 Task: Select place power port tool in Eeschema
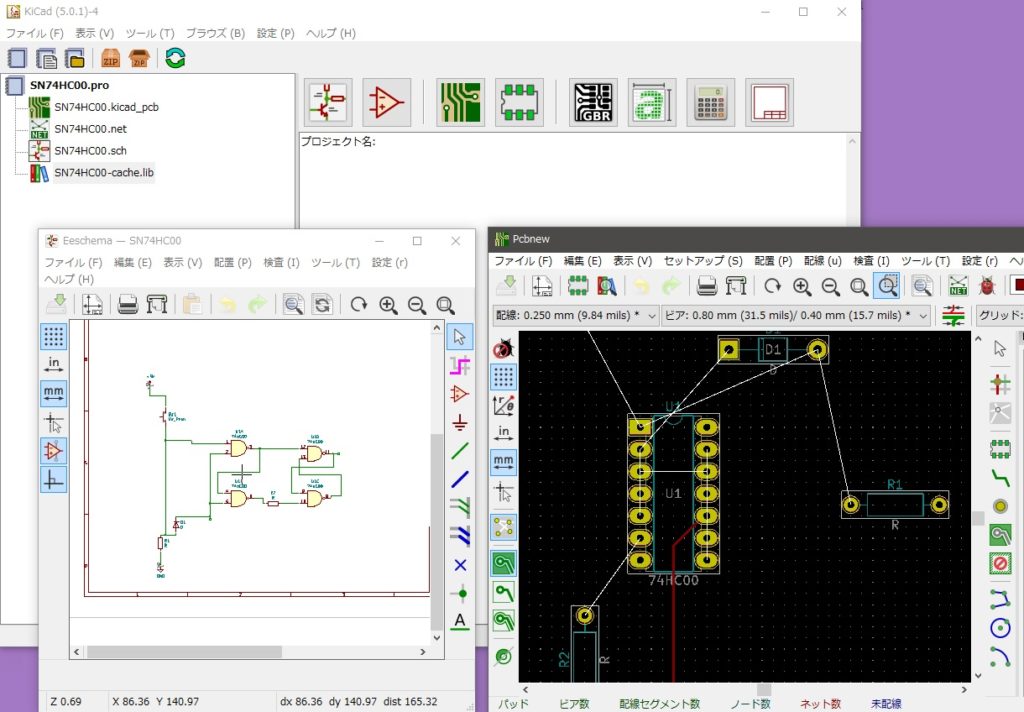click(460, 423)
